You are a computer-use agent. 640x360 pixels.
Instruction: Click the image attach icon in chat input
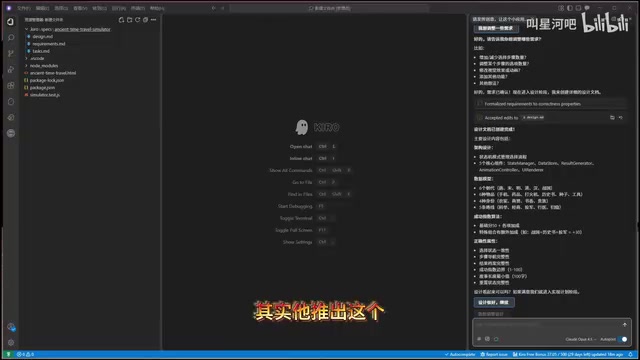point(487,339)
